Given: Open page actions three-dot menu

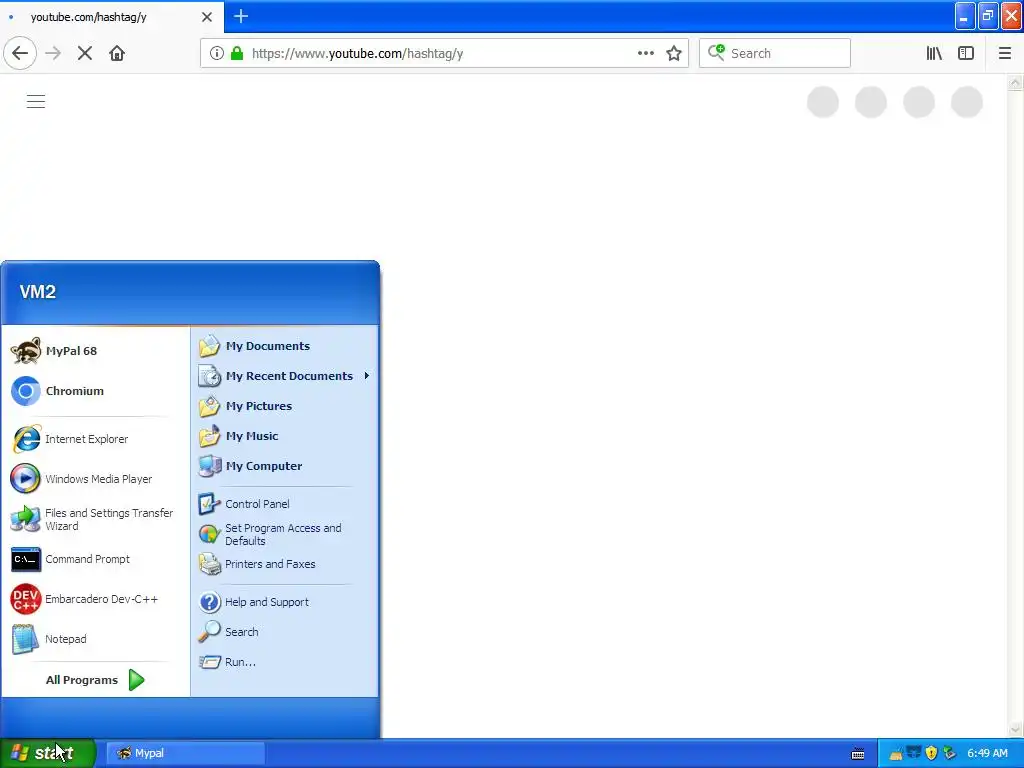Looking at the screenshot, I should 646,54.
